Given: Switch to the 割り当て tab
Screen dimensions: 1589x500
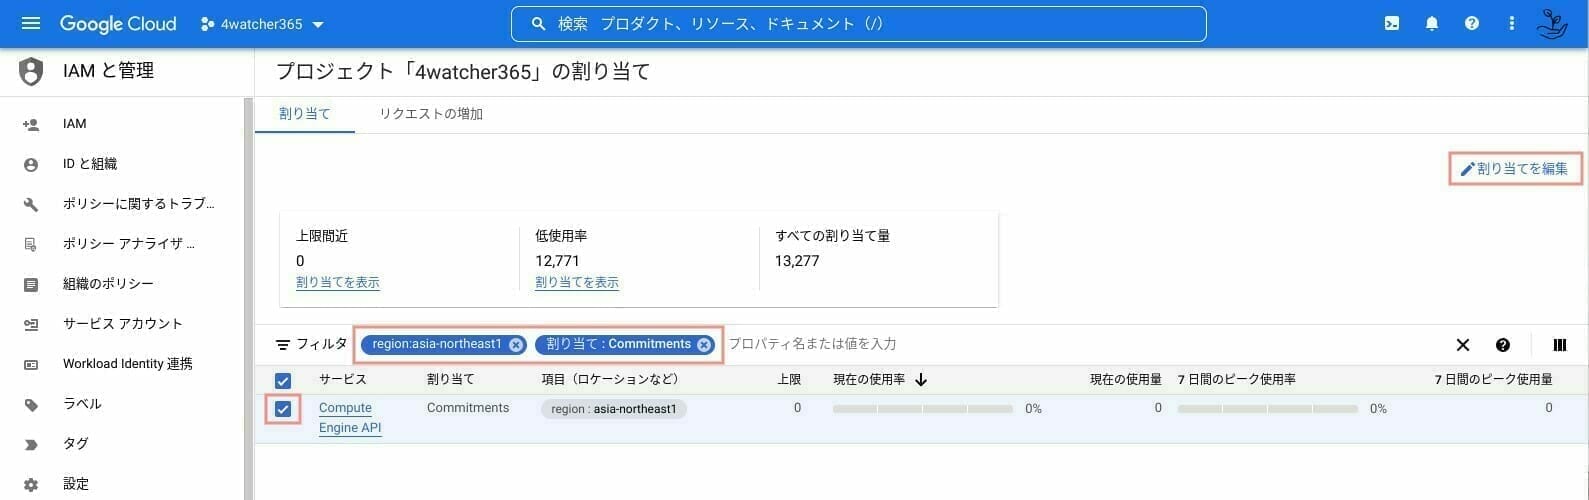Looking at the screenshot, I should pos(305,114).
